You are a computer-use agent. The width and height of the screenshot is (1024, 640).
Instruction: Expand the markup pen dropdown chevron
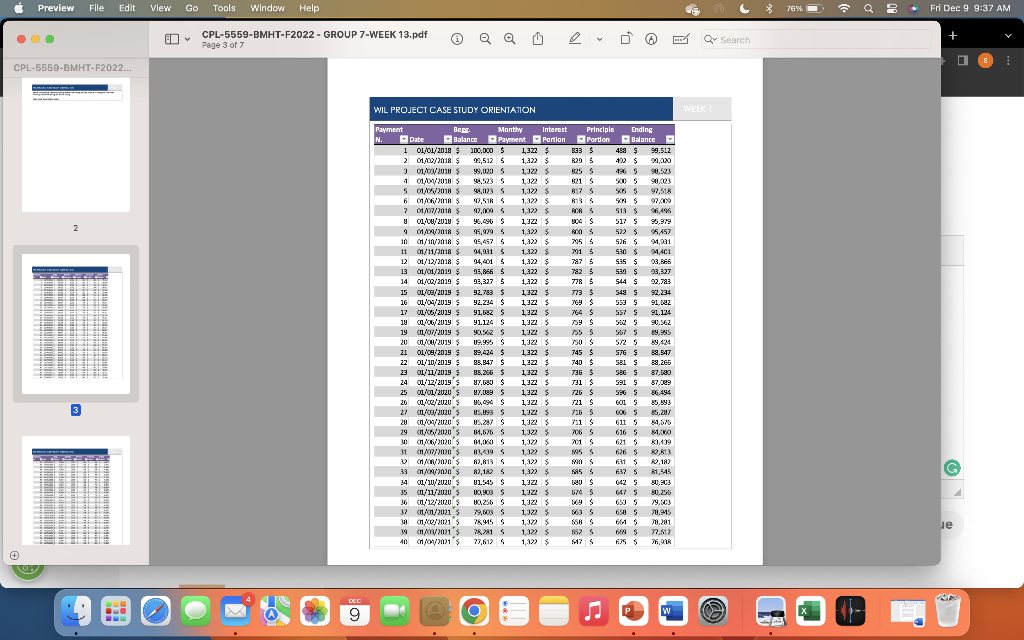pyautogui.click(x=598, y=37)
